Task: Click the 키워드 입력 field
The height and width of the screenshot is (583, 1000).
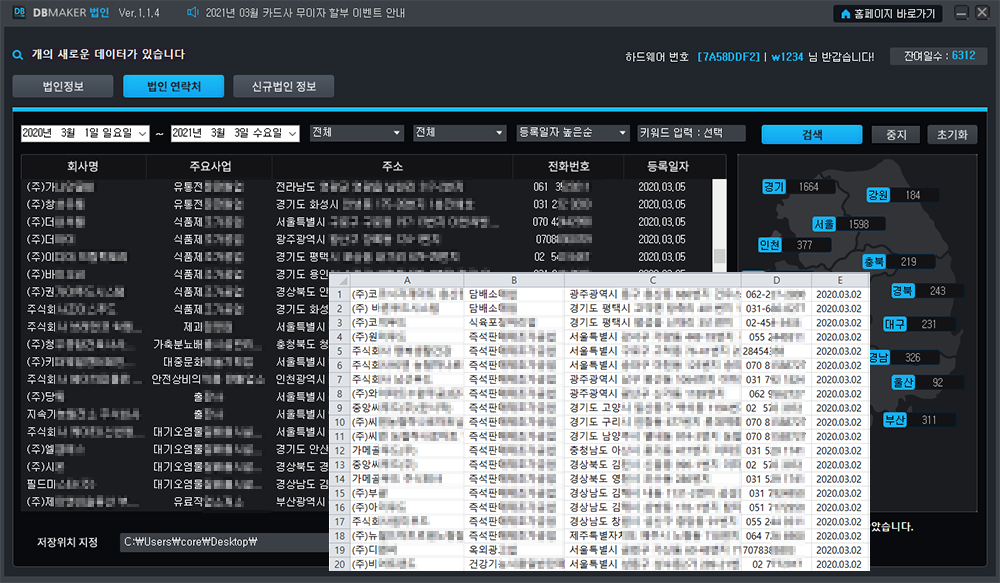Action: click(x=691, y=133)
